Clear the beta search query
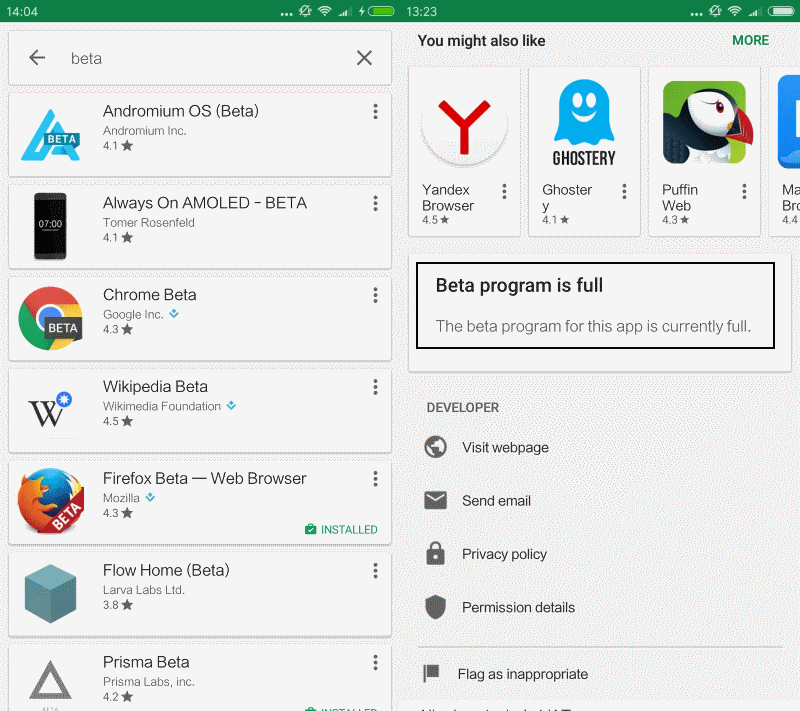Screen dimensions: 800x711 (364, 58)
